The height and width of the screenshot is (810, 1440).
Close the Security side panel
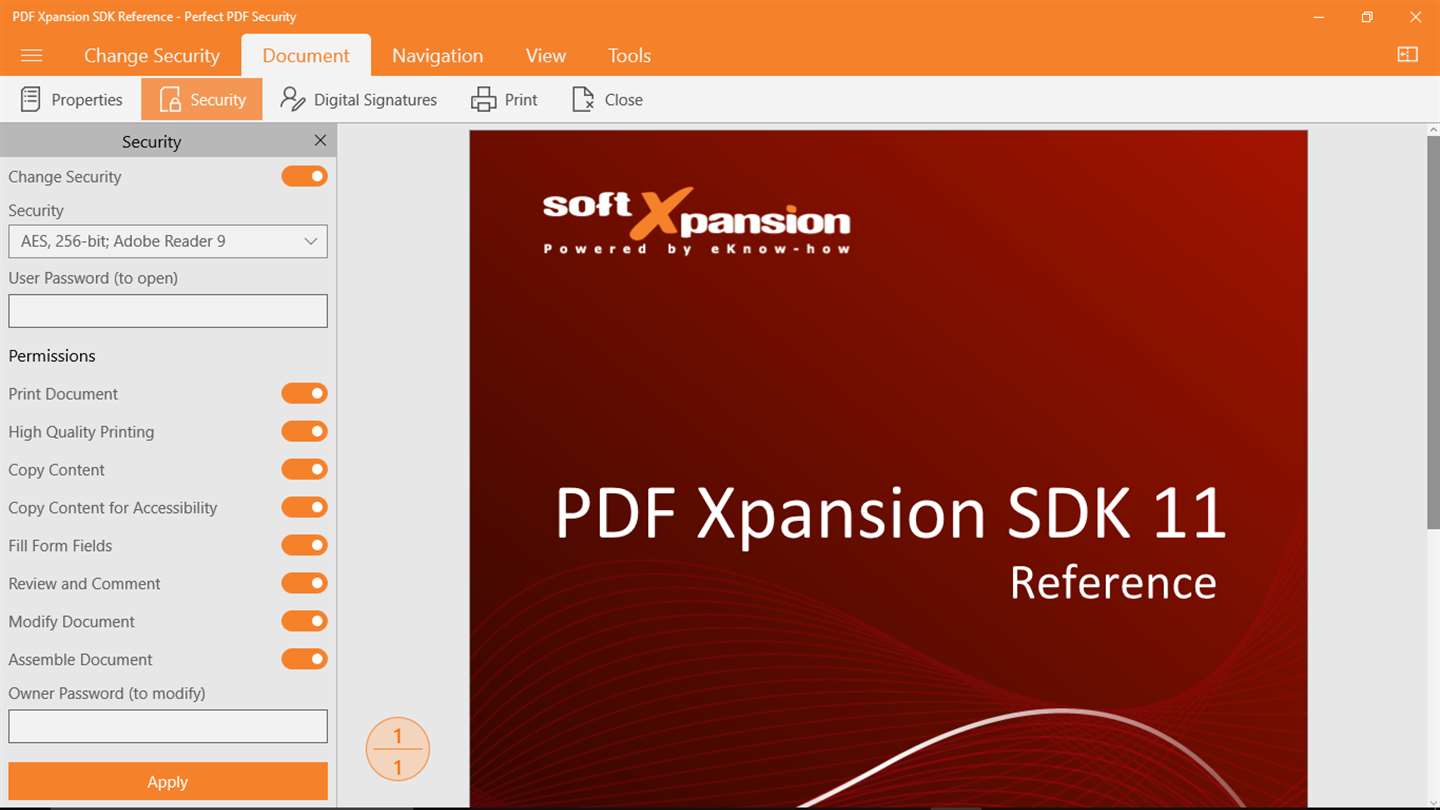tap(320, 141)
